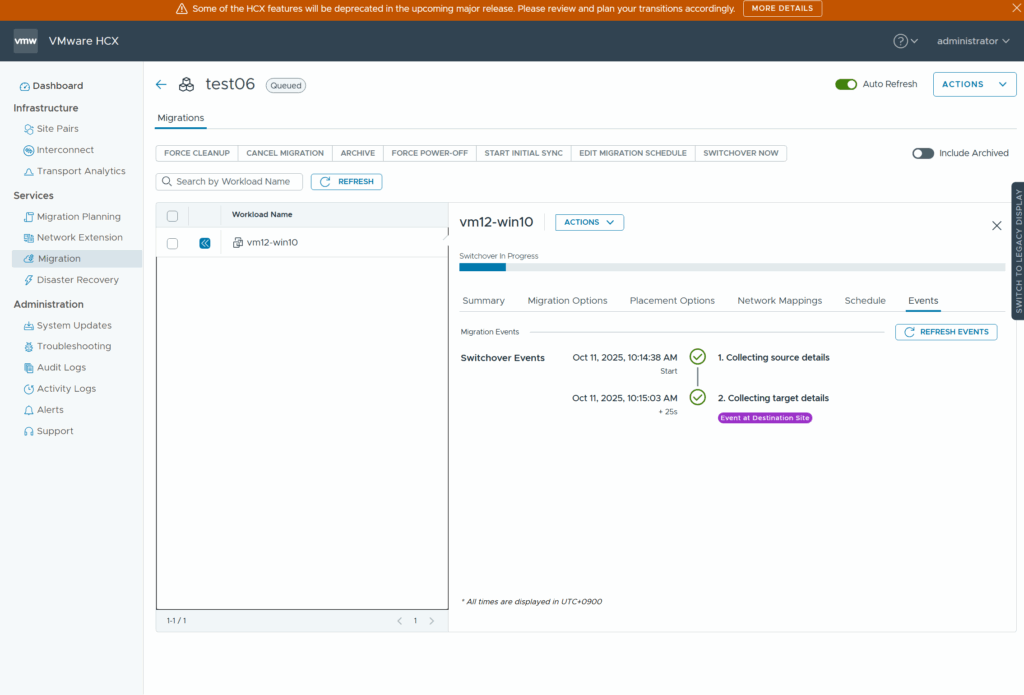
Task: Expand the vm12-win10 ACTIONS dropdown
Action: pos(589,222)
